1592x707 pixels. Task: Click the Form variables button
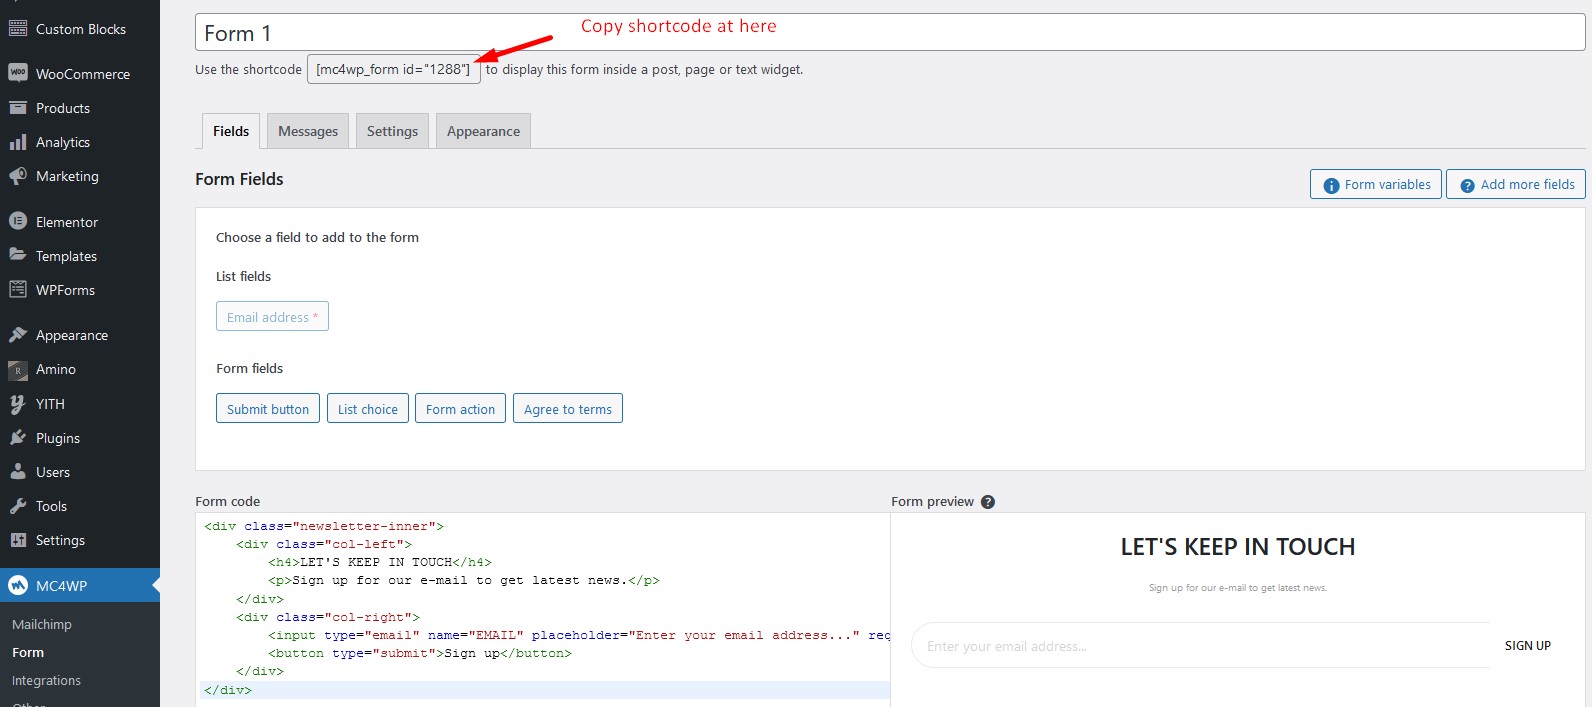tap(1375, 185)
